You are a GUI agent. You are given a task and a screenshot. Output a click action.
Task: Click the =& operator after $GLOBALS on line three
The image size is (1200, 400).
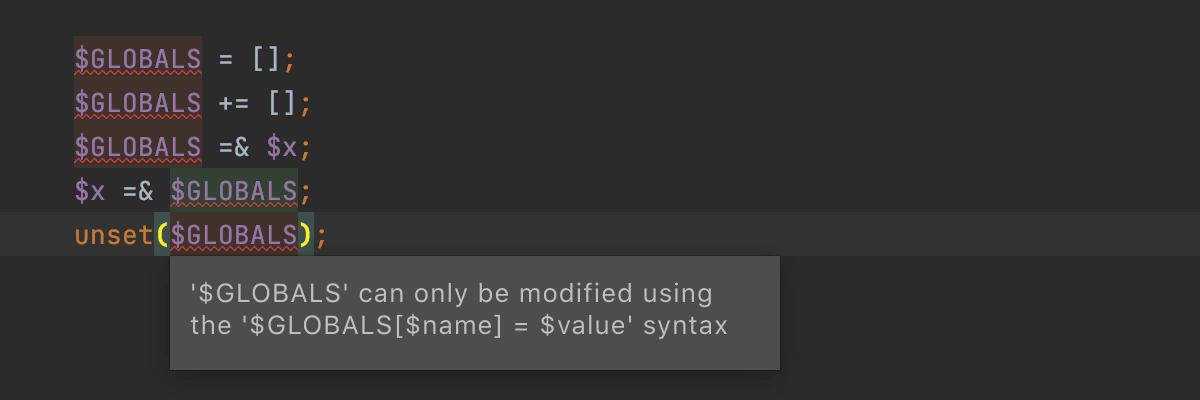coord(233,147)
